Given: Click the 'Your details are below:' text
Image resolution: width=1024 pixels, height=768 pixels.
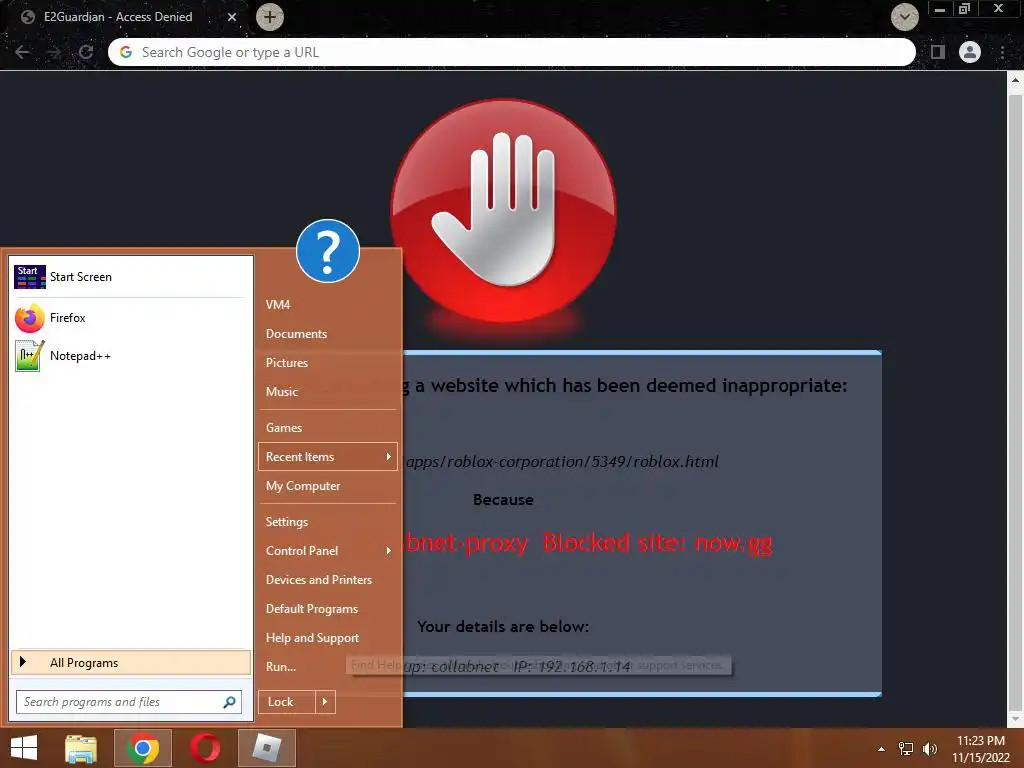Looking at the screenshot, I should point(503,626).
